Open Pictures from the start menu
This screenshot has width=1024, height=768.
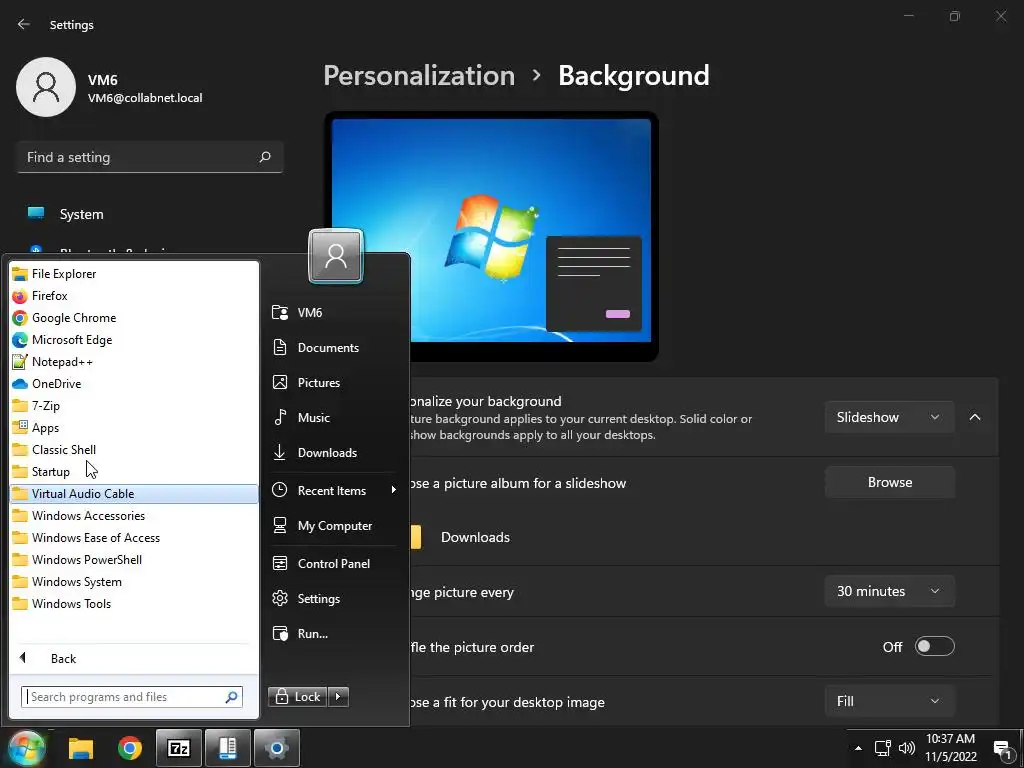(x=333, y=383)
